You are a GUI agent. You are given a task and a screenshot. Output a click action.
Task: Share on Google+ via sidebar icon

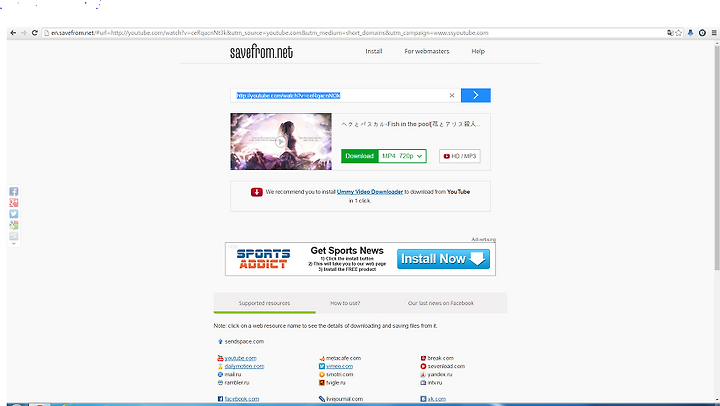point(14,203)
